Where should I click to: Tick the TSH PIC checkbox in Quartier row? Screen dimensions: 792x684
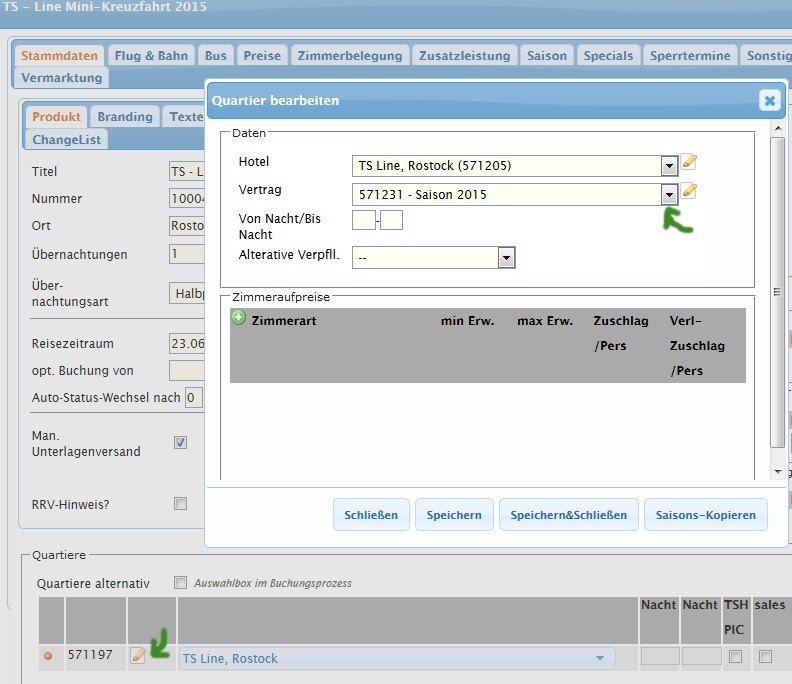pyautogui.click(x=736, y=657)
